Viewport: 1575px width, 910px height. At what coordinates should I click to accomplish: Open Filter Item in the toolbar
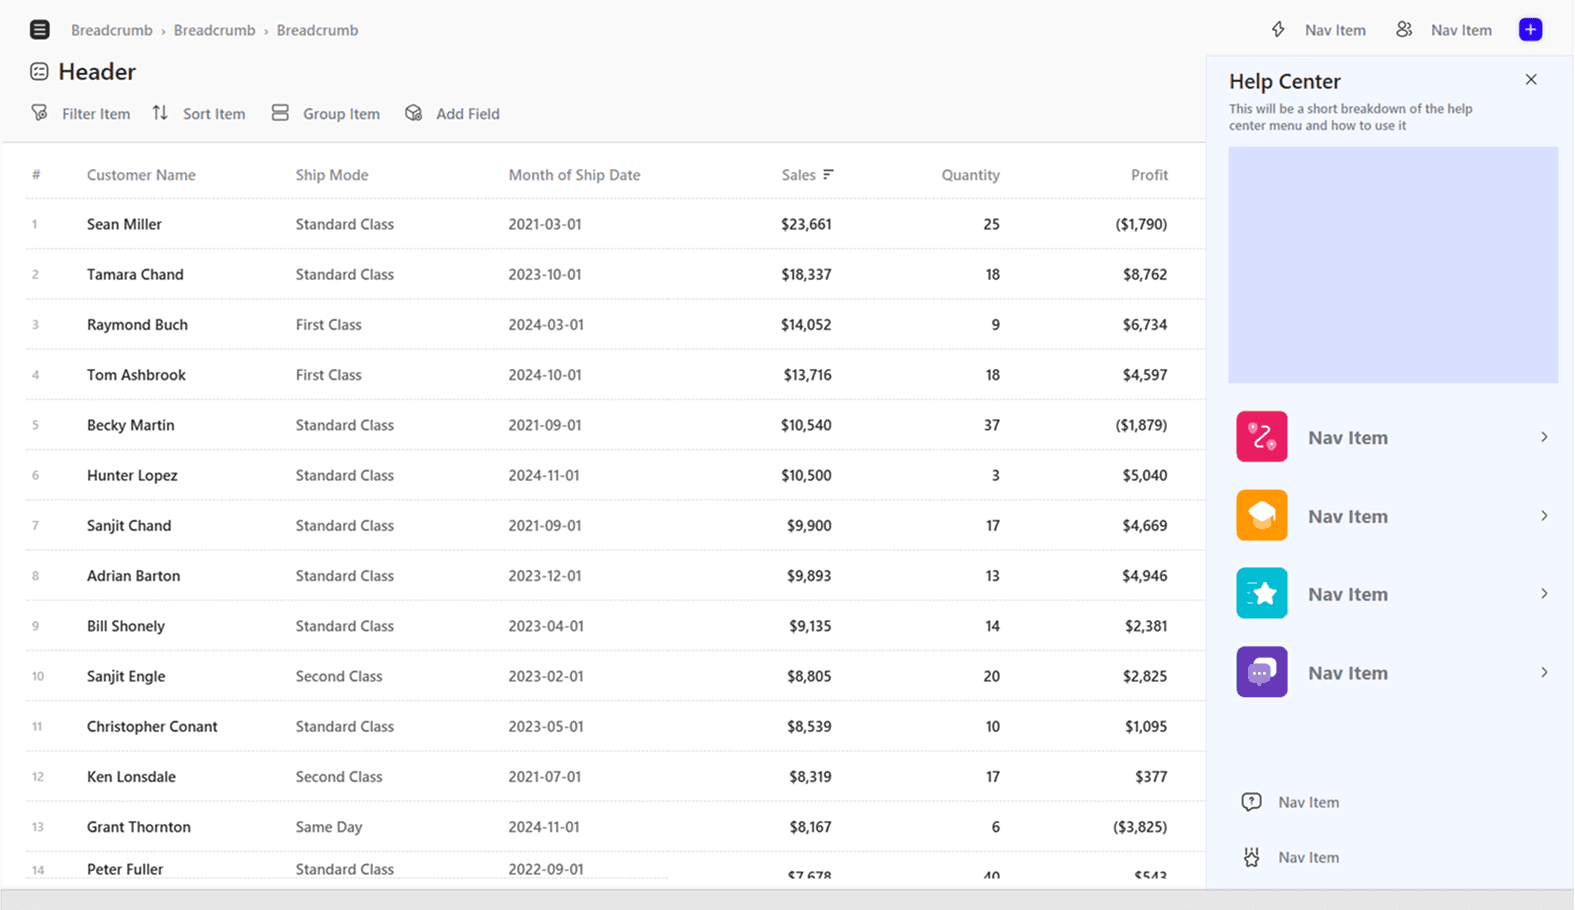(81, 114)
